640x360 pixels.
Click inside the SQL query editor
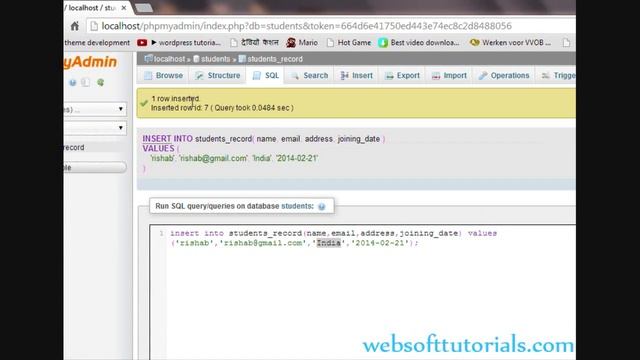(362, 292)
